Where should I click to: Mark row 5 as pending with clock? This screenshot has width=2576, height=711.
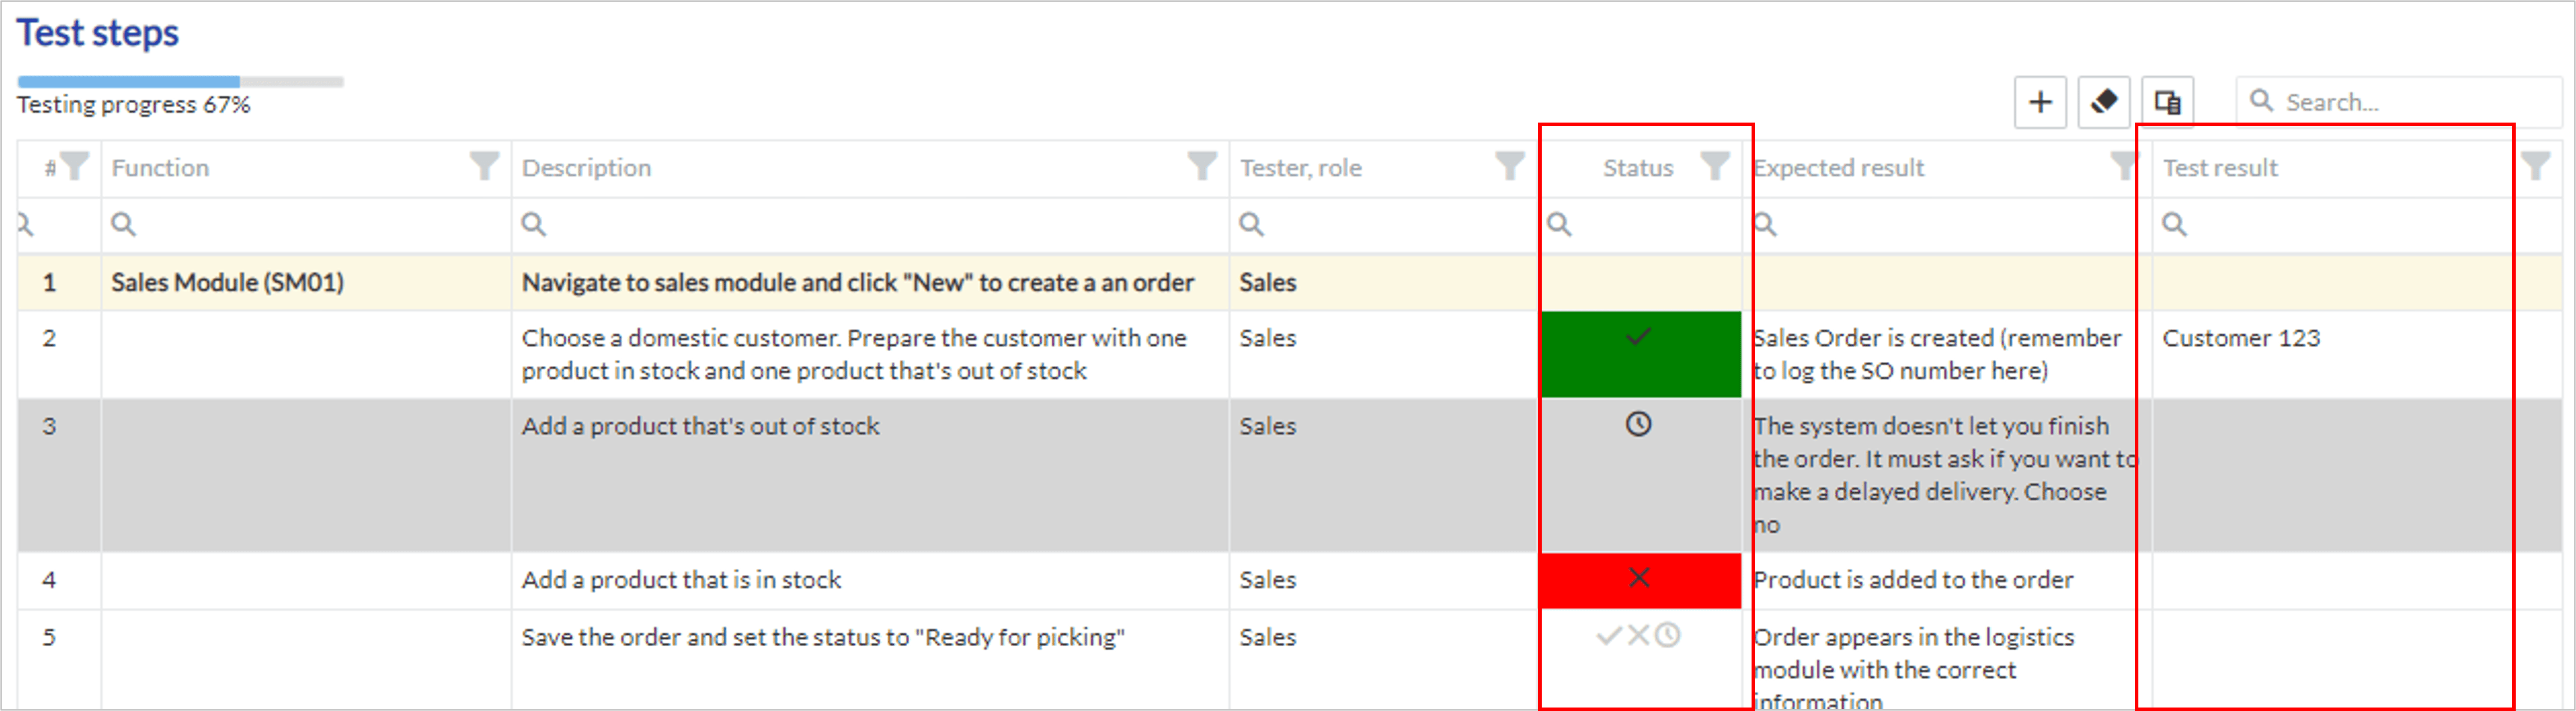click(1667, 635)
